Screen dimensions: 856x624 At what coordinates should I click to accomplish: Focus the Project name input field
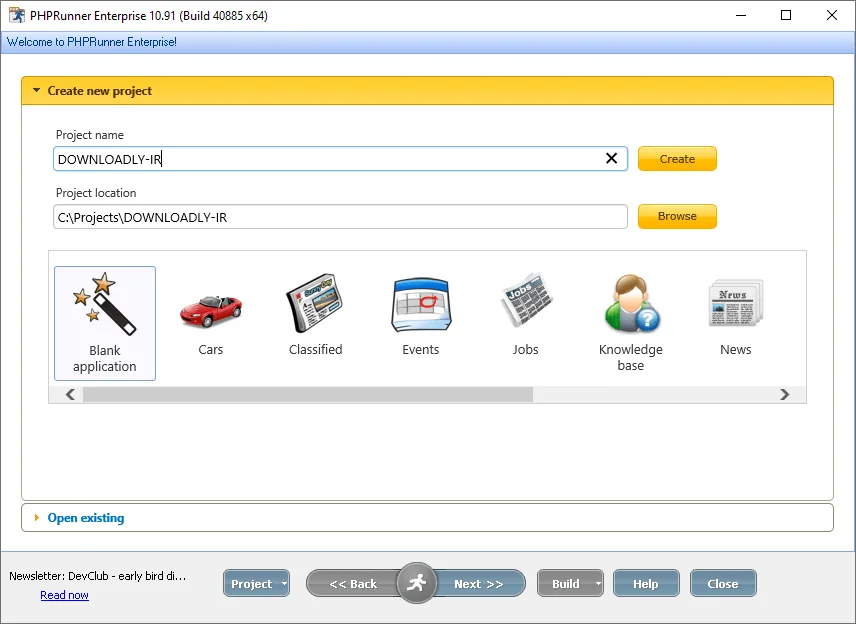(340, 159)
